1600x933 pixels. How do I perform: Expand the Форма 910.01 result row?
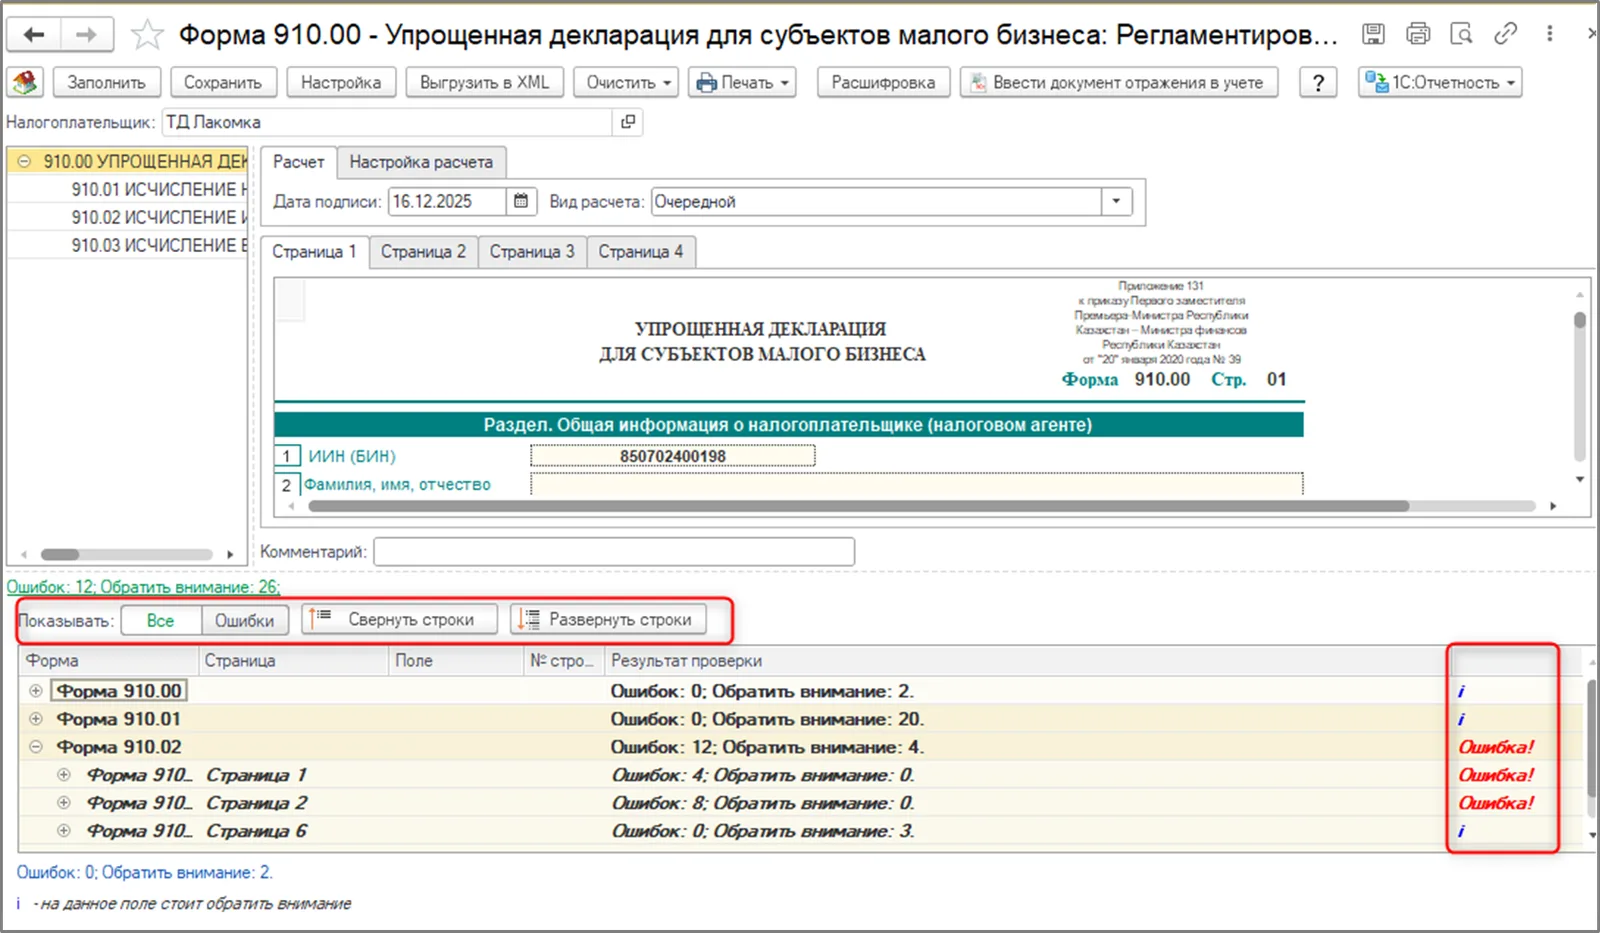tap(36, 719)
